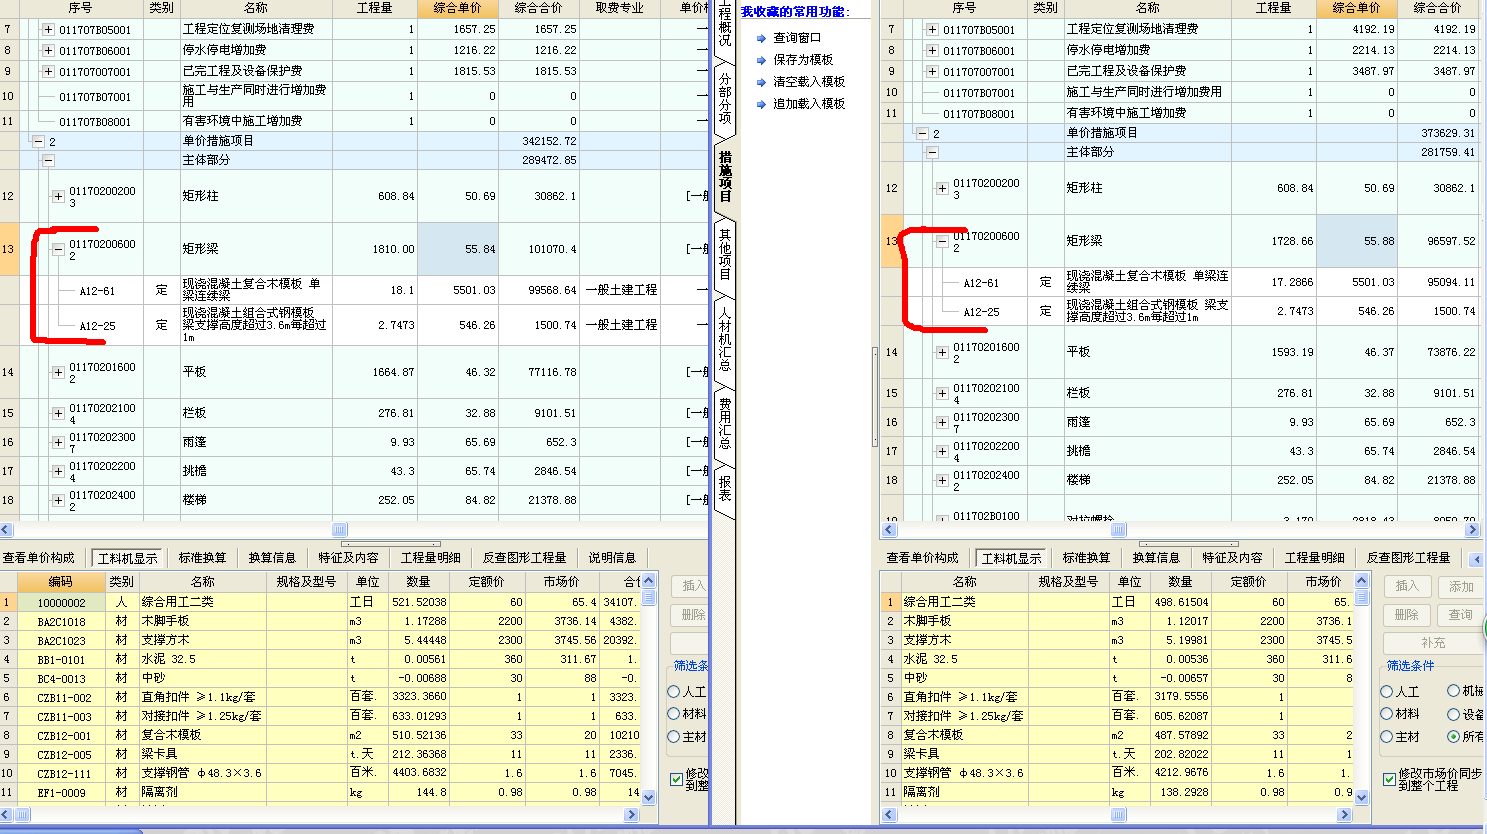Select 人工 radio in left window filter
Screen dimensions: 1487x834
(674, 692)
